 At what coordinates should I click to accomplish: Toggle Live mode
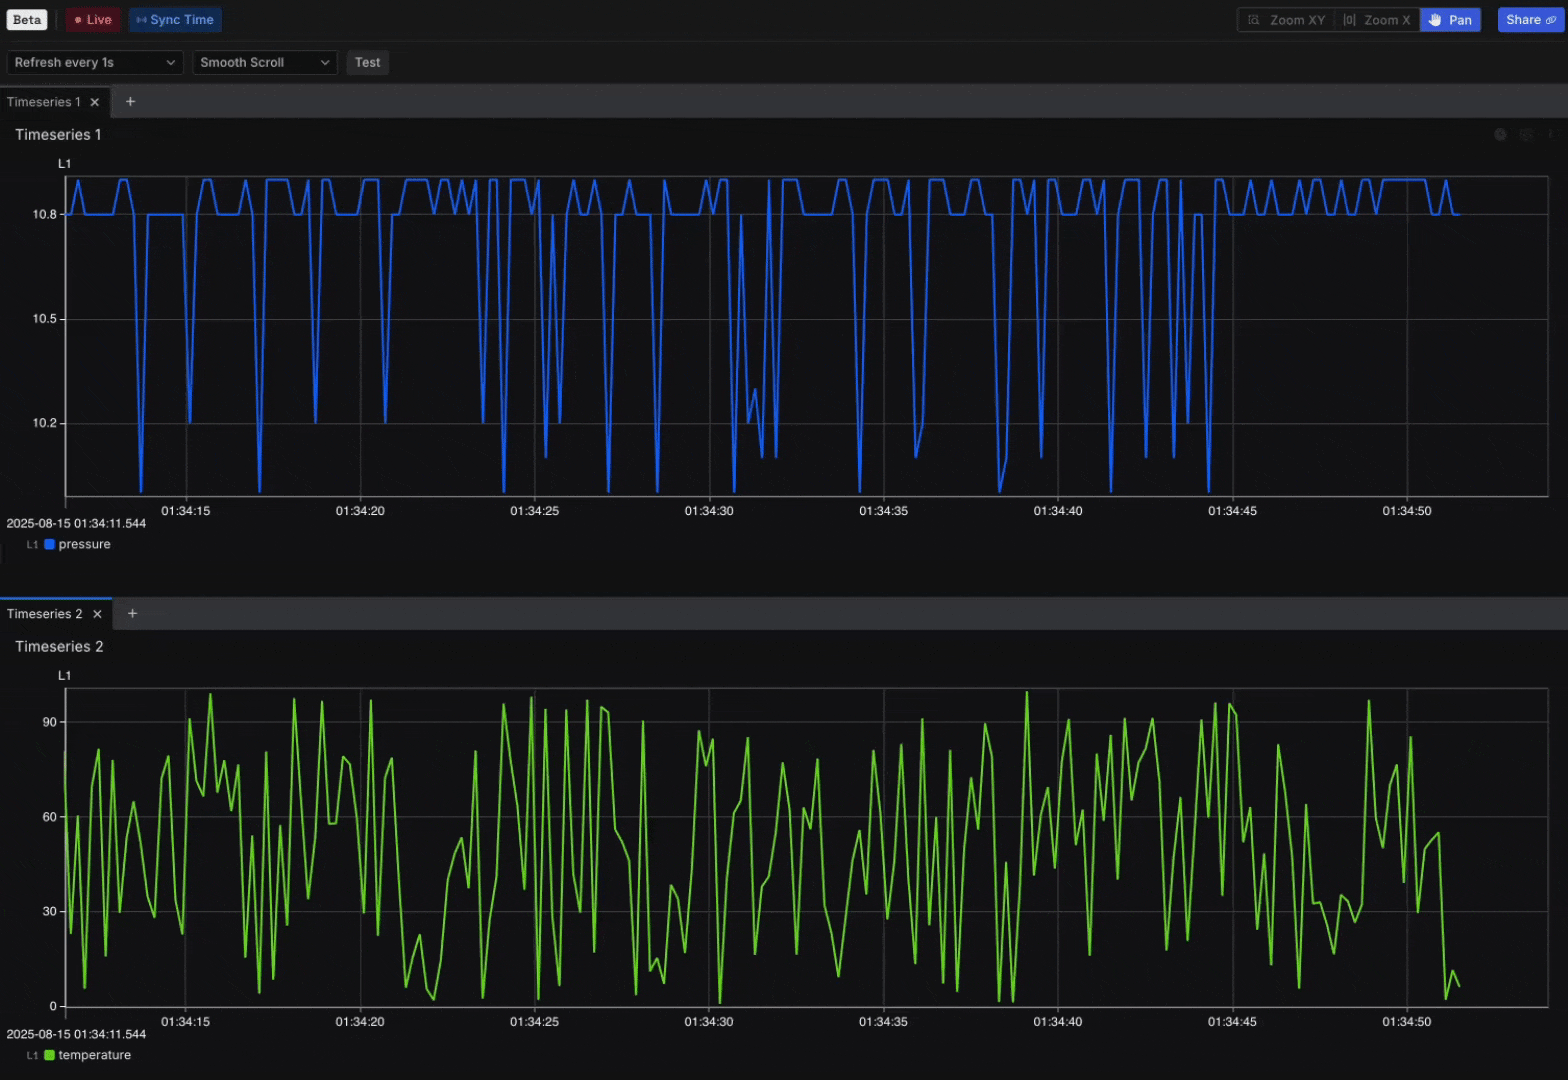(93, 20)
